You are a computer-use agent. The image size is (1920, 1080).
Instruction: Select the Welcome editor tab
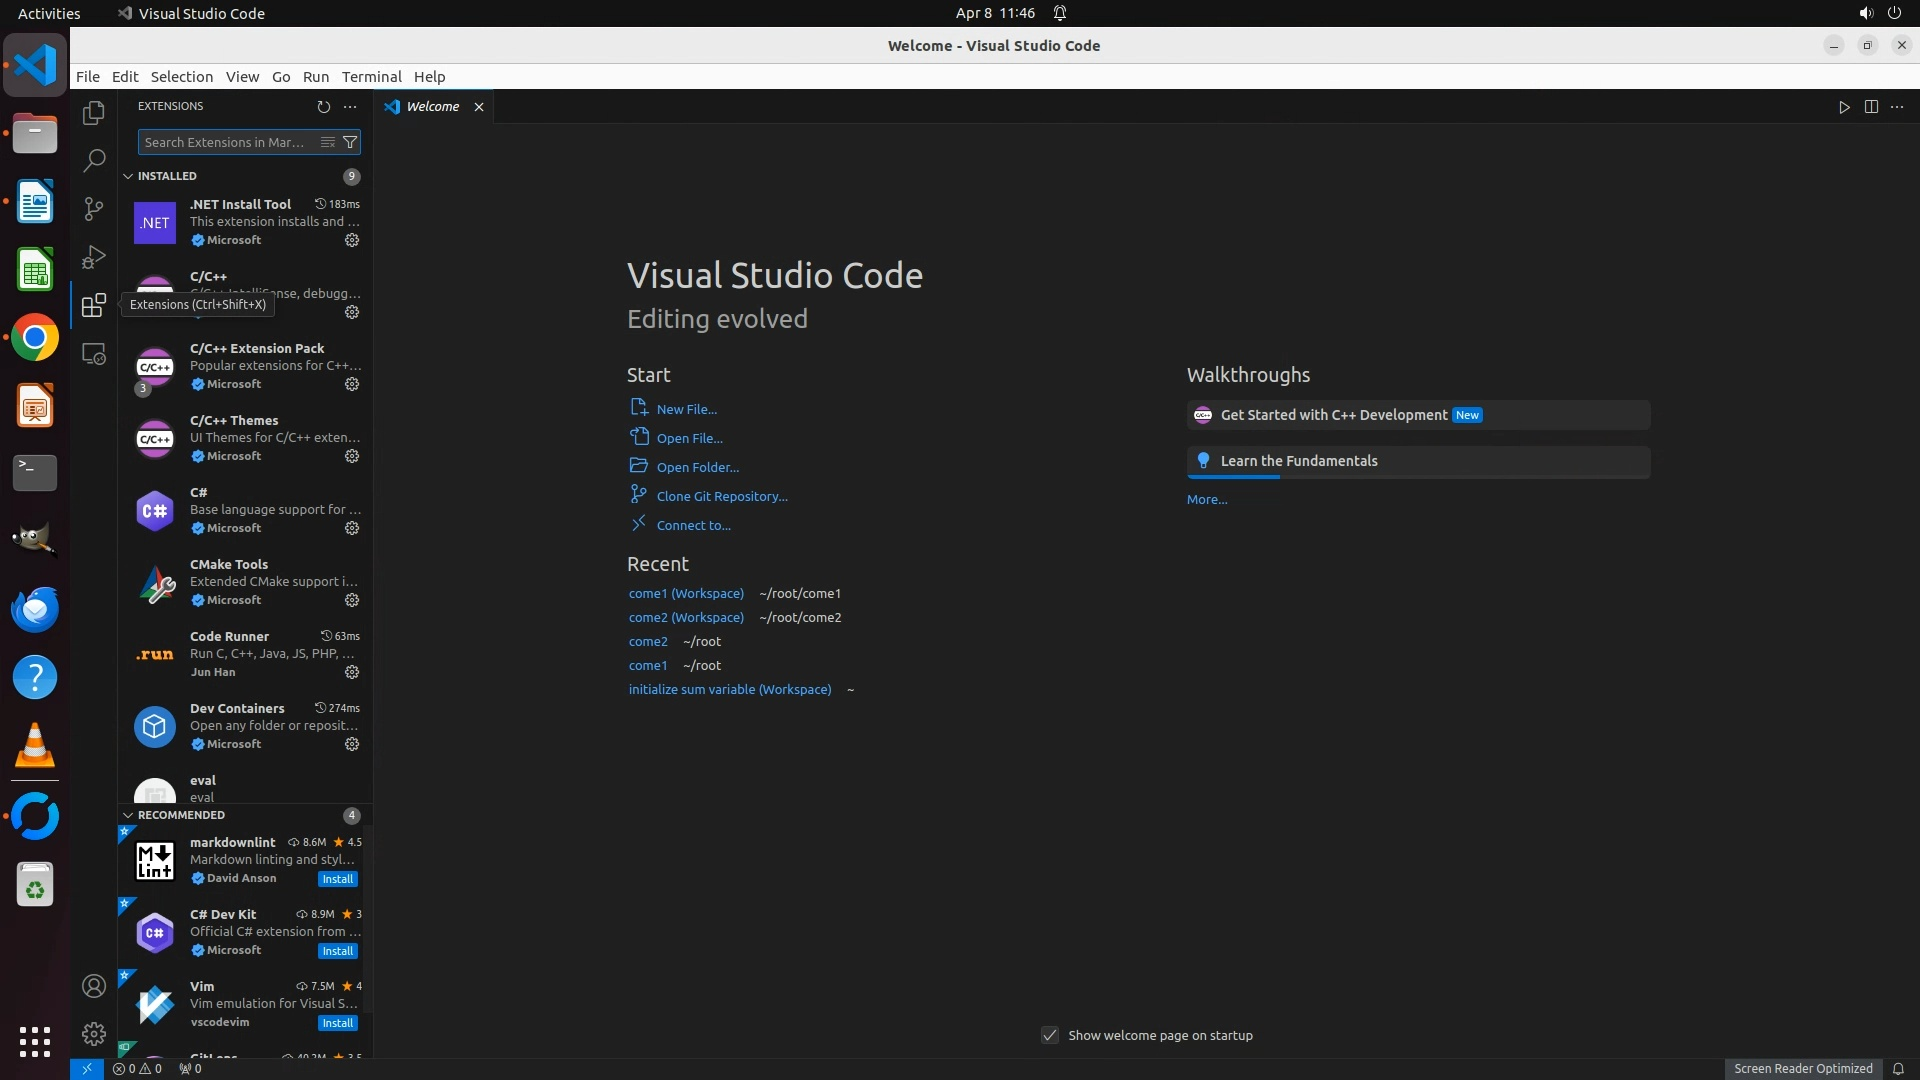tap(432, 107)
